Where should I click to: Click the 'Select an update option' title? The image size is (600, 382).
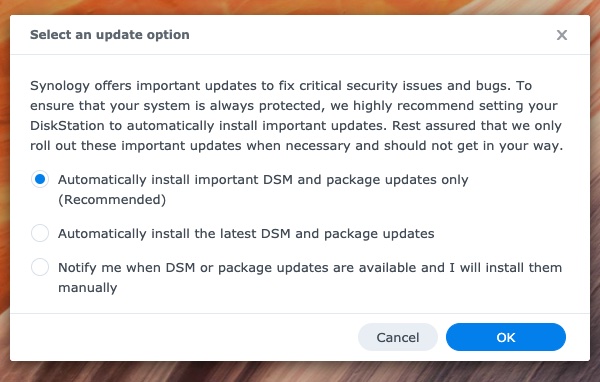pos(110,35)
